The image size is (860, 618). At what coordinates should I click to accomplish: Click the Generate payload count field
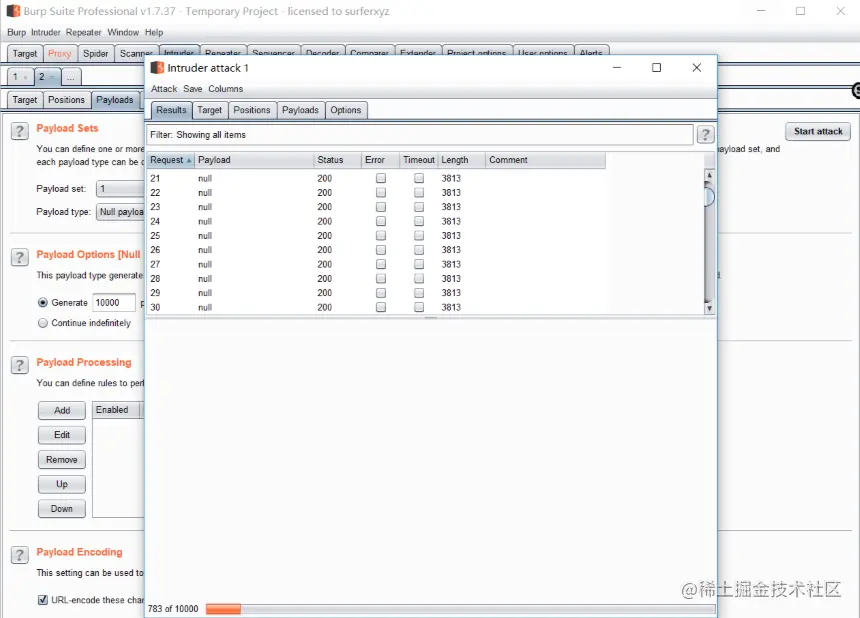point(114,303)
